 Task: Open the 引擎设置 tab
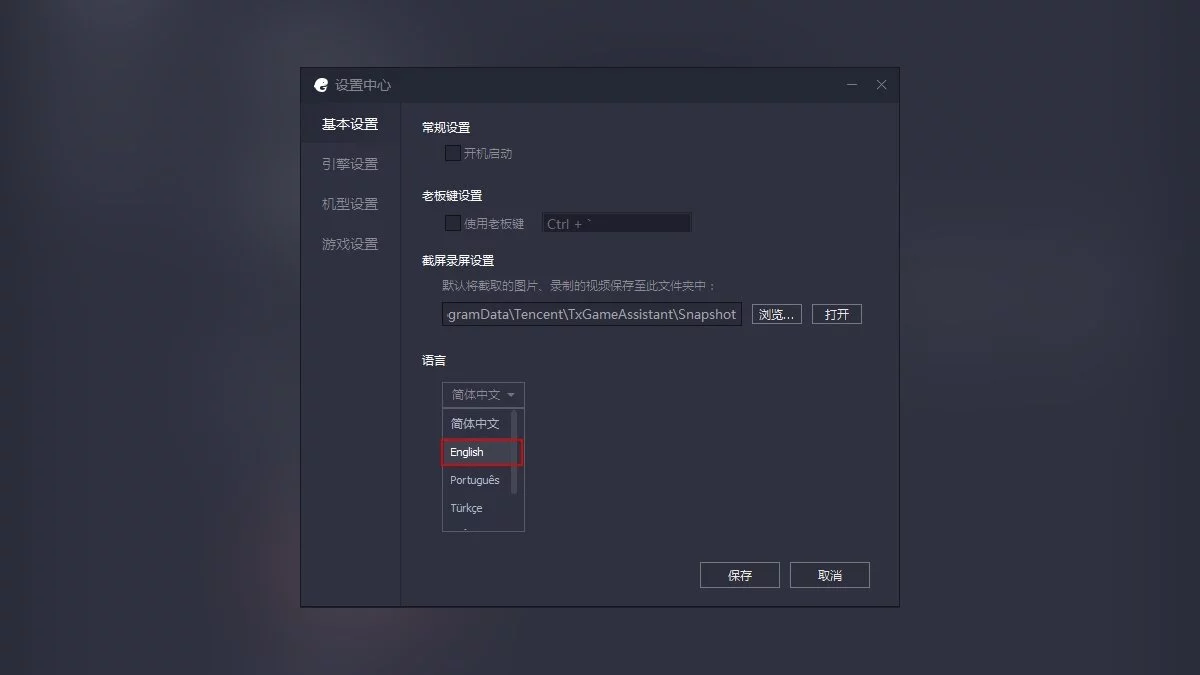(350, 164)
